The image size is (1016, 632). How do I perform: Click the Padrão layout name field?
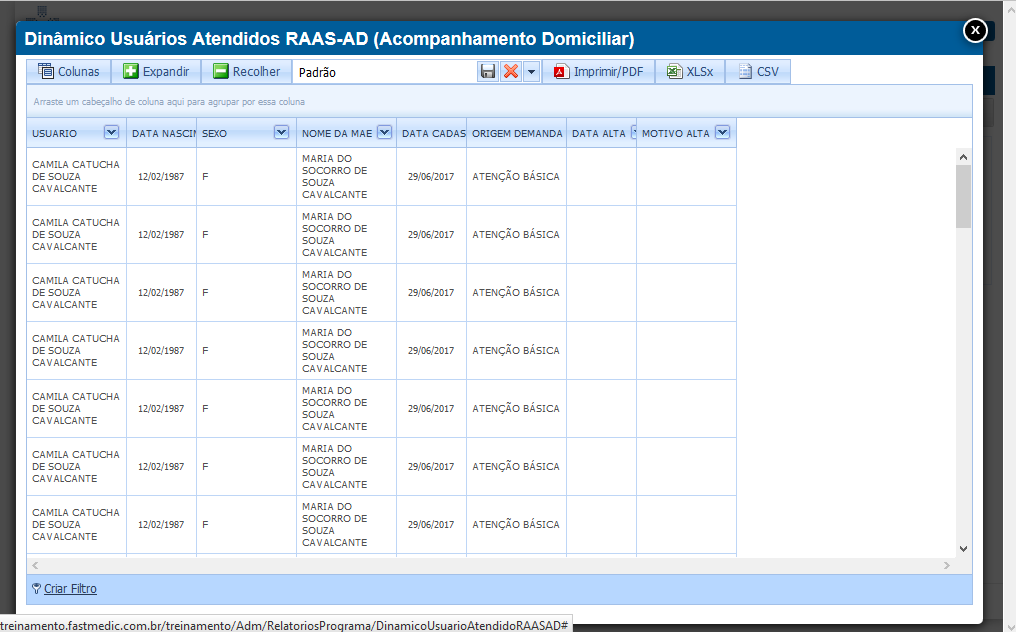(x=385, y=72)
